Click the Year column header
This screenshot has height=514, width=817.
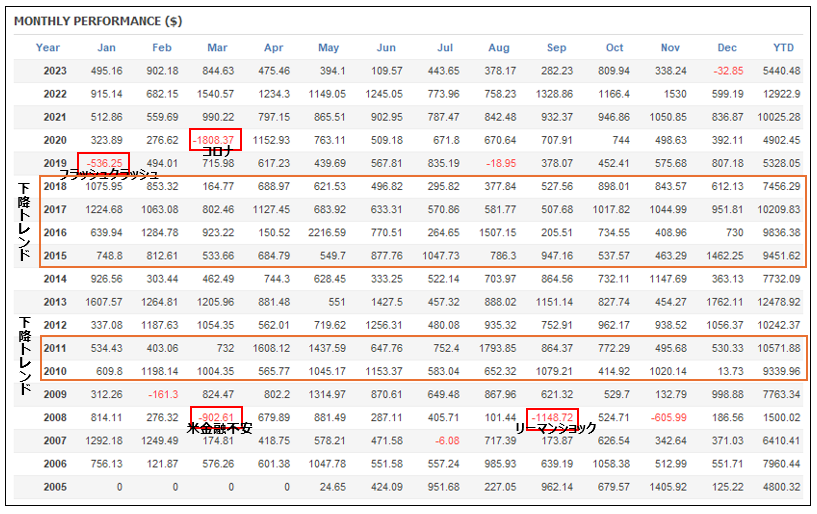47,47
